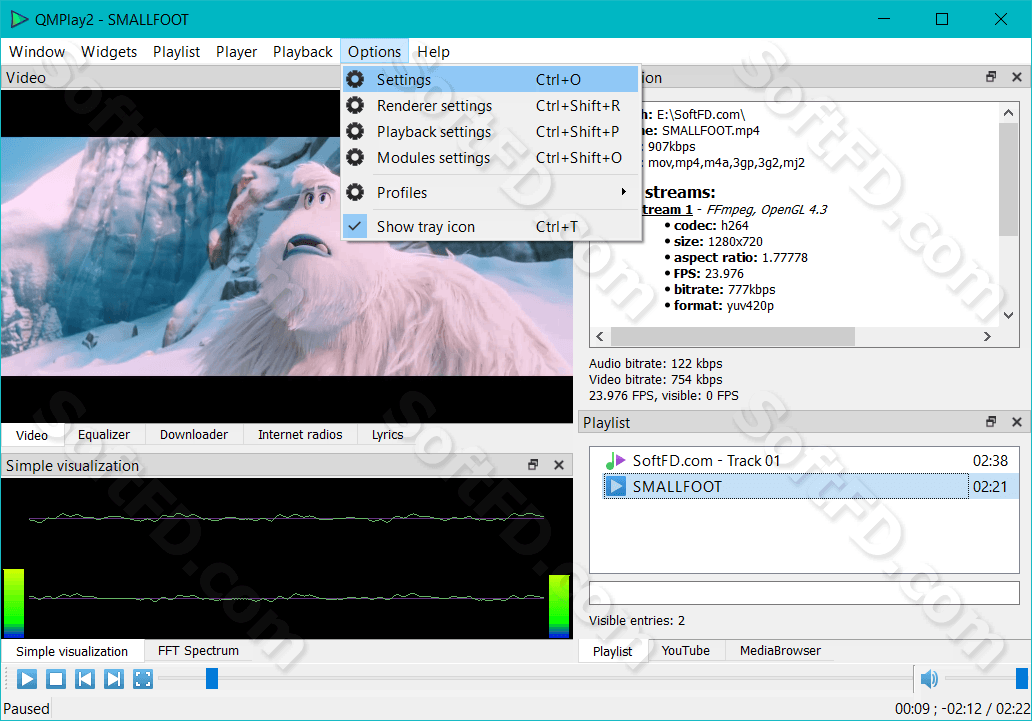Click the QMPlay2 app icon in title bar
The width and height of the screenshot is (1032, 721).
point(19,19)
